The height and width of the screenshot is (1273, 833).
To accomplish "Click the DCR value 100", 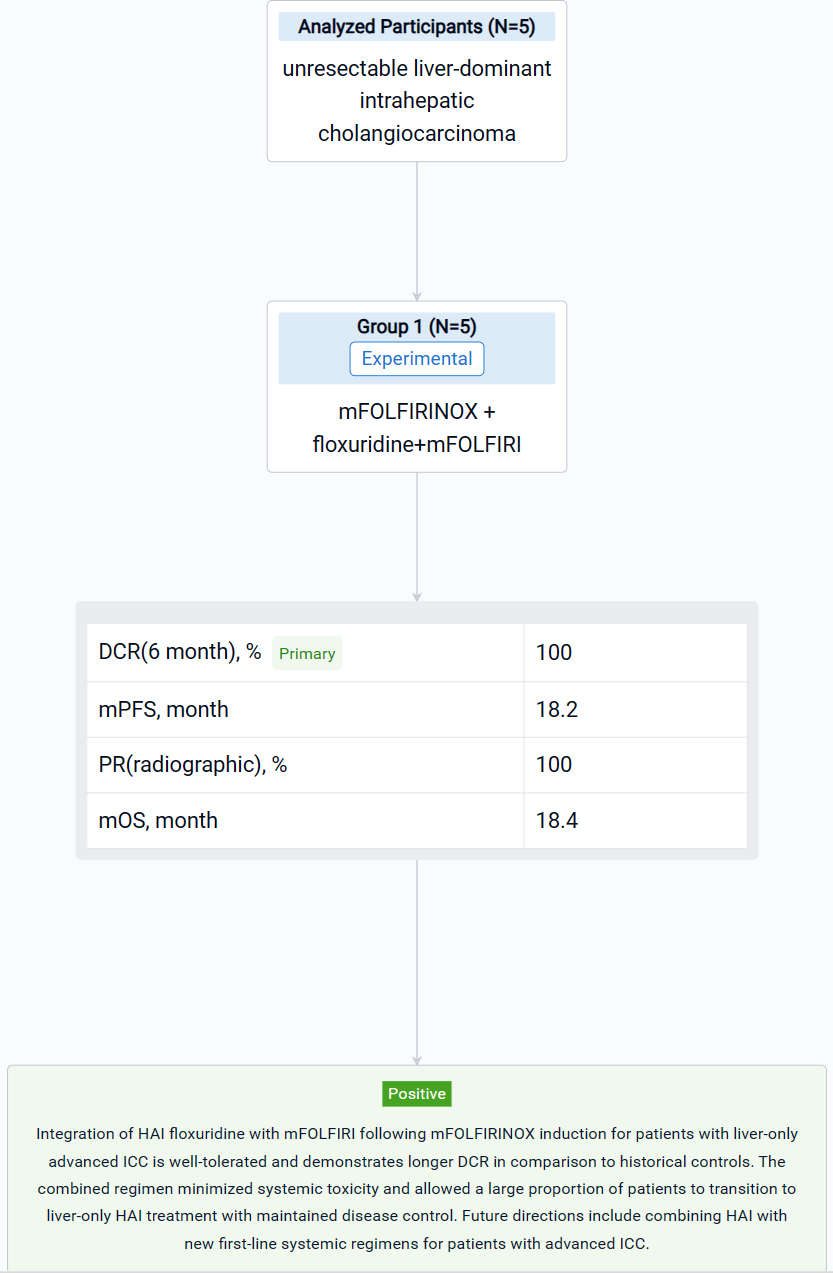I will 554,653.
